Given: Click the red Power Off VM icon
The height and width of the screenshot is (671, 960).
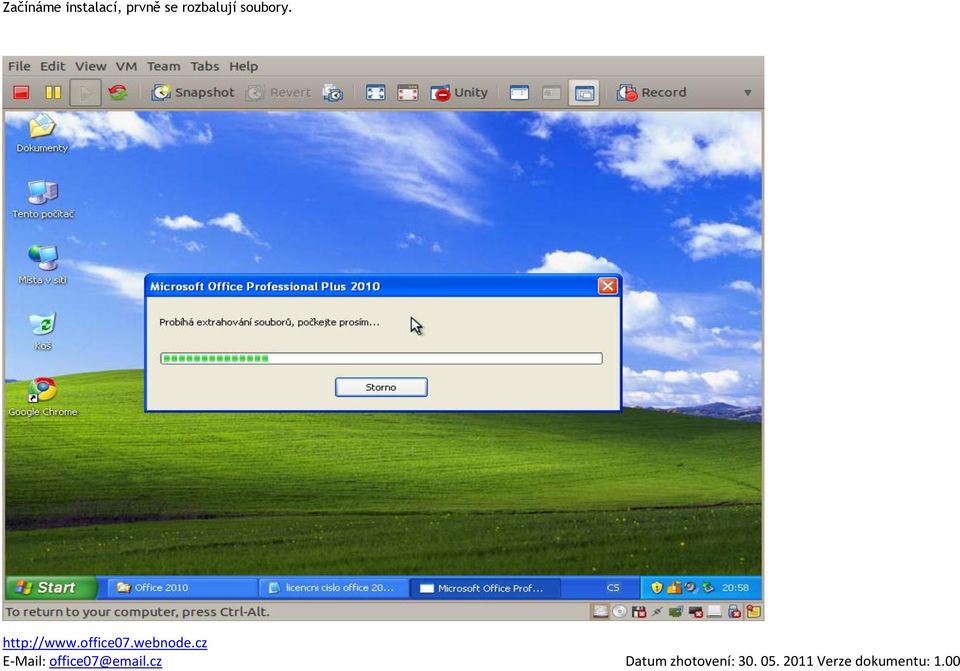Looking at the screenshot, I should coord(21,92).
